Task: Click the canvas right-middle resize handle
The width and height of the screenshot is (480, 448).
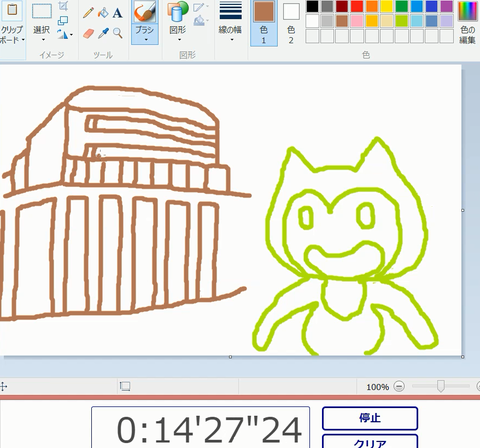Action: pyautogui.click(x=463, y=210)
